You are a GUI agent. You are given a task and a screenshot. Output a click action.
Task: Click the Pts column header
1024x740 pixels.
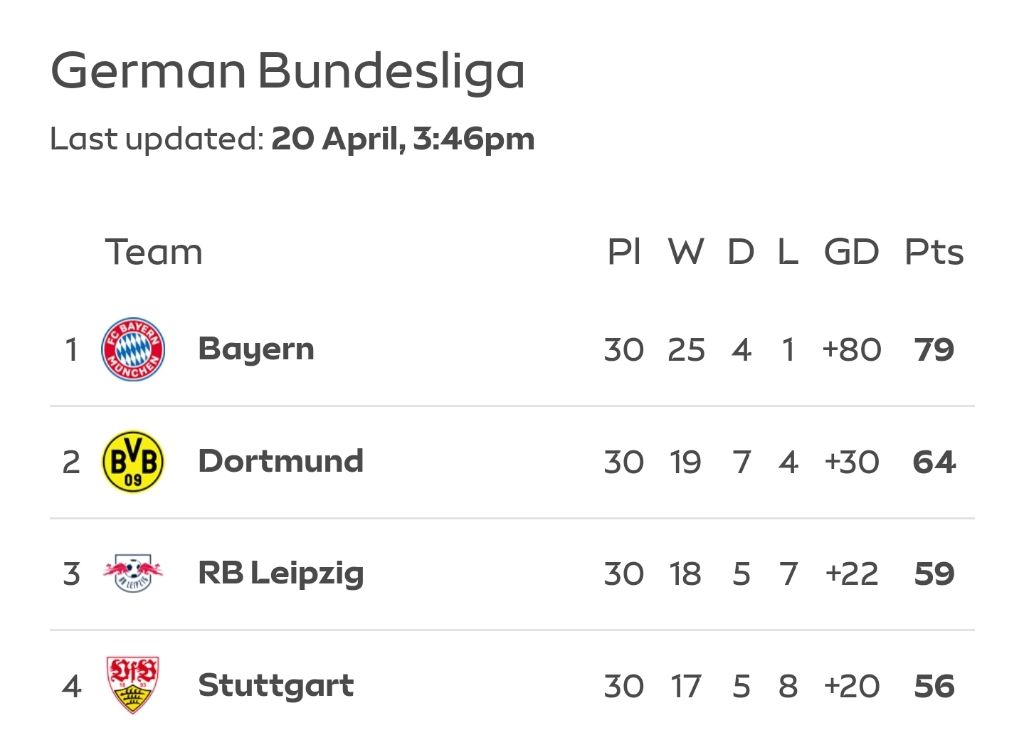[934, 252]
